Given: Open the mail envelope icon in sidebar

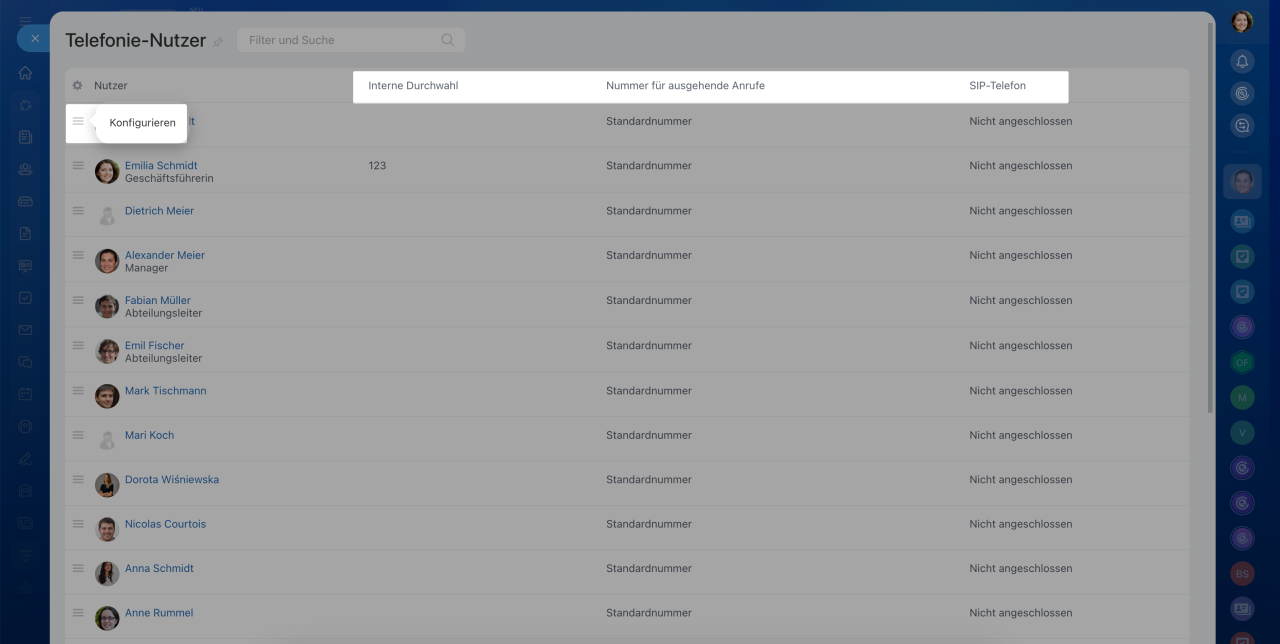Looking at the screenshot, I should click(25, 330).
